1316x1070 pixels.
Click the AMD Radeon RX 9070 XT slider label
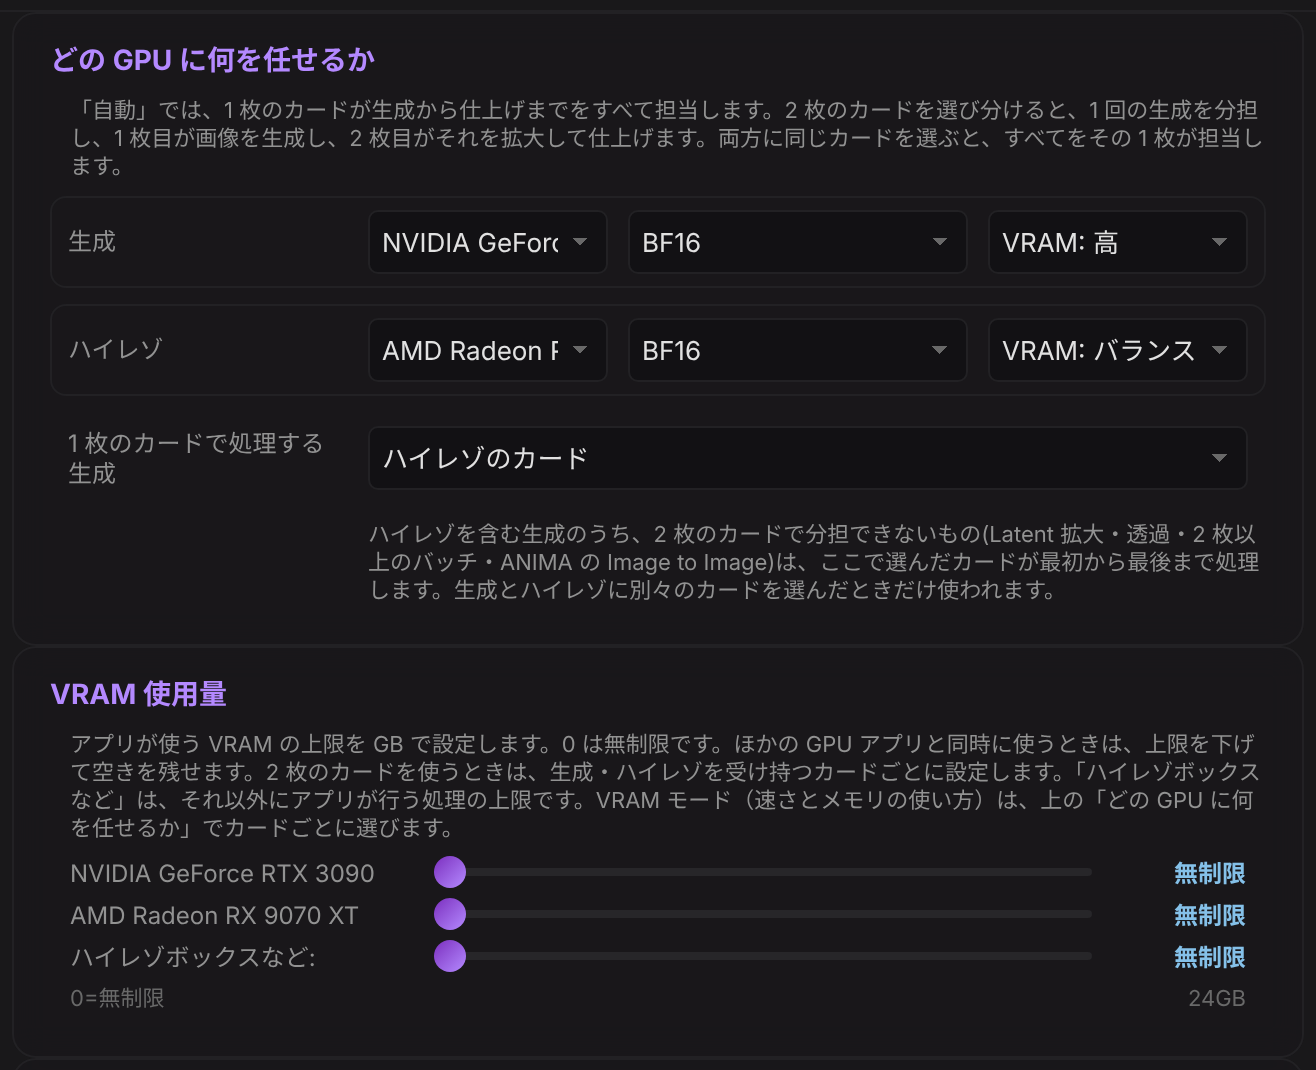tap(214, 915)
